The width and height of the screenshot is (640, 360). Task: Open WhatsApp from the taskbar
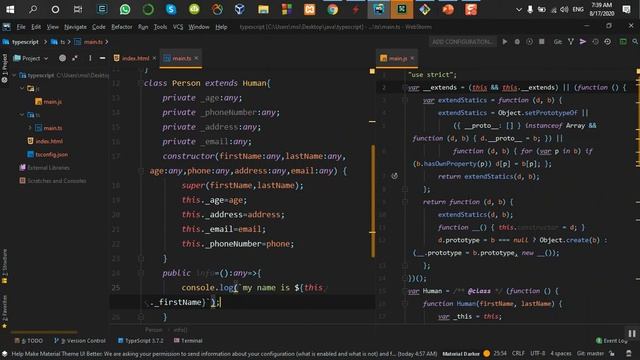tap(125, 9)
